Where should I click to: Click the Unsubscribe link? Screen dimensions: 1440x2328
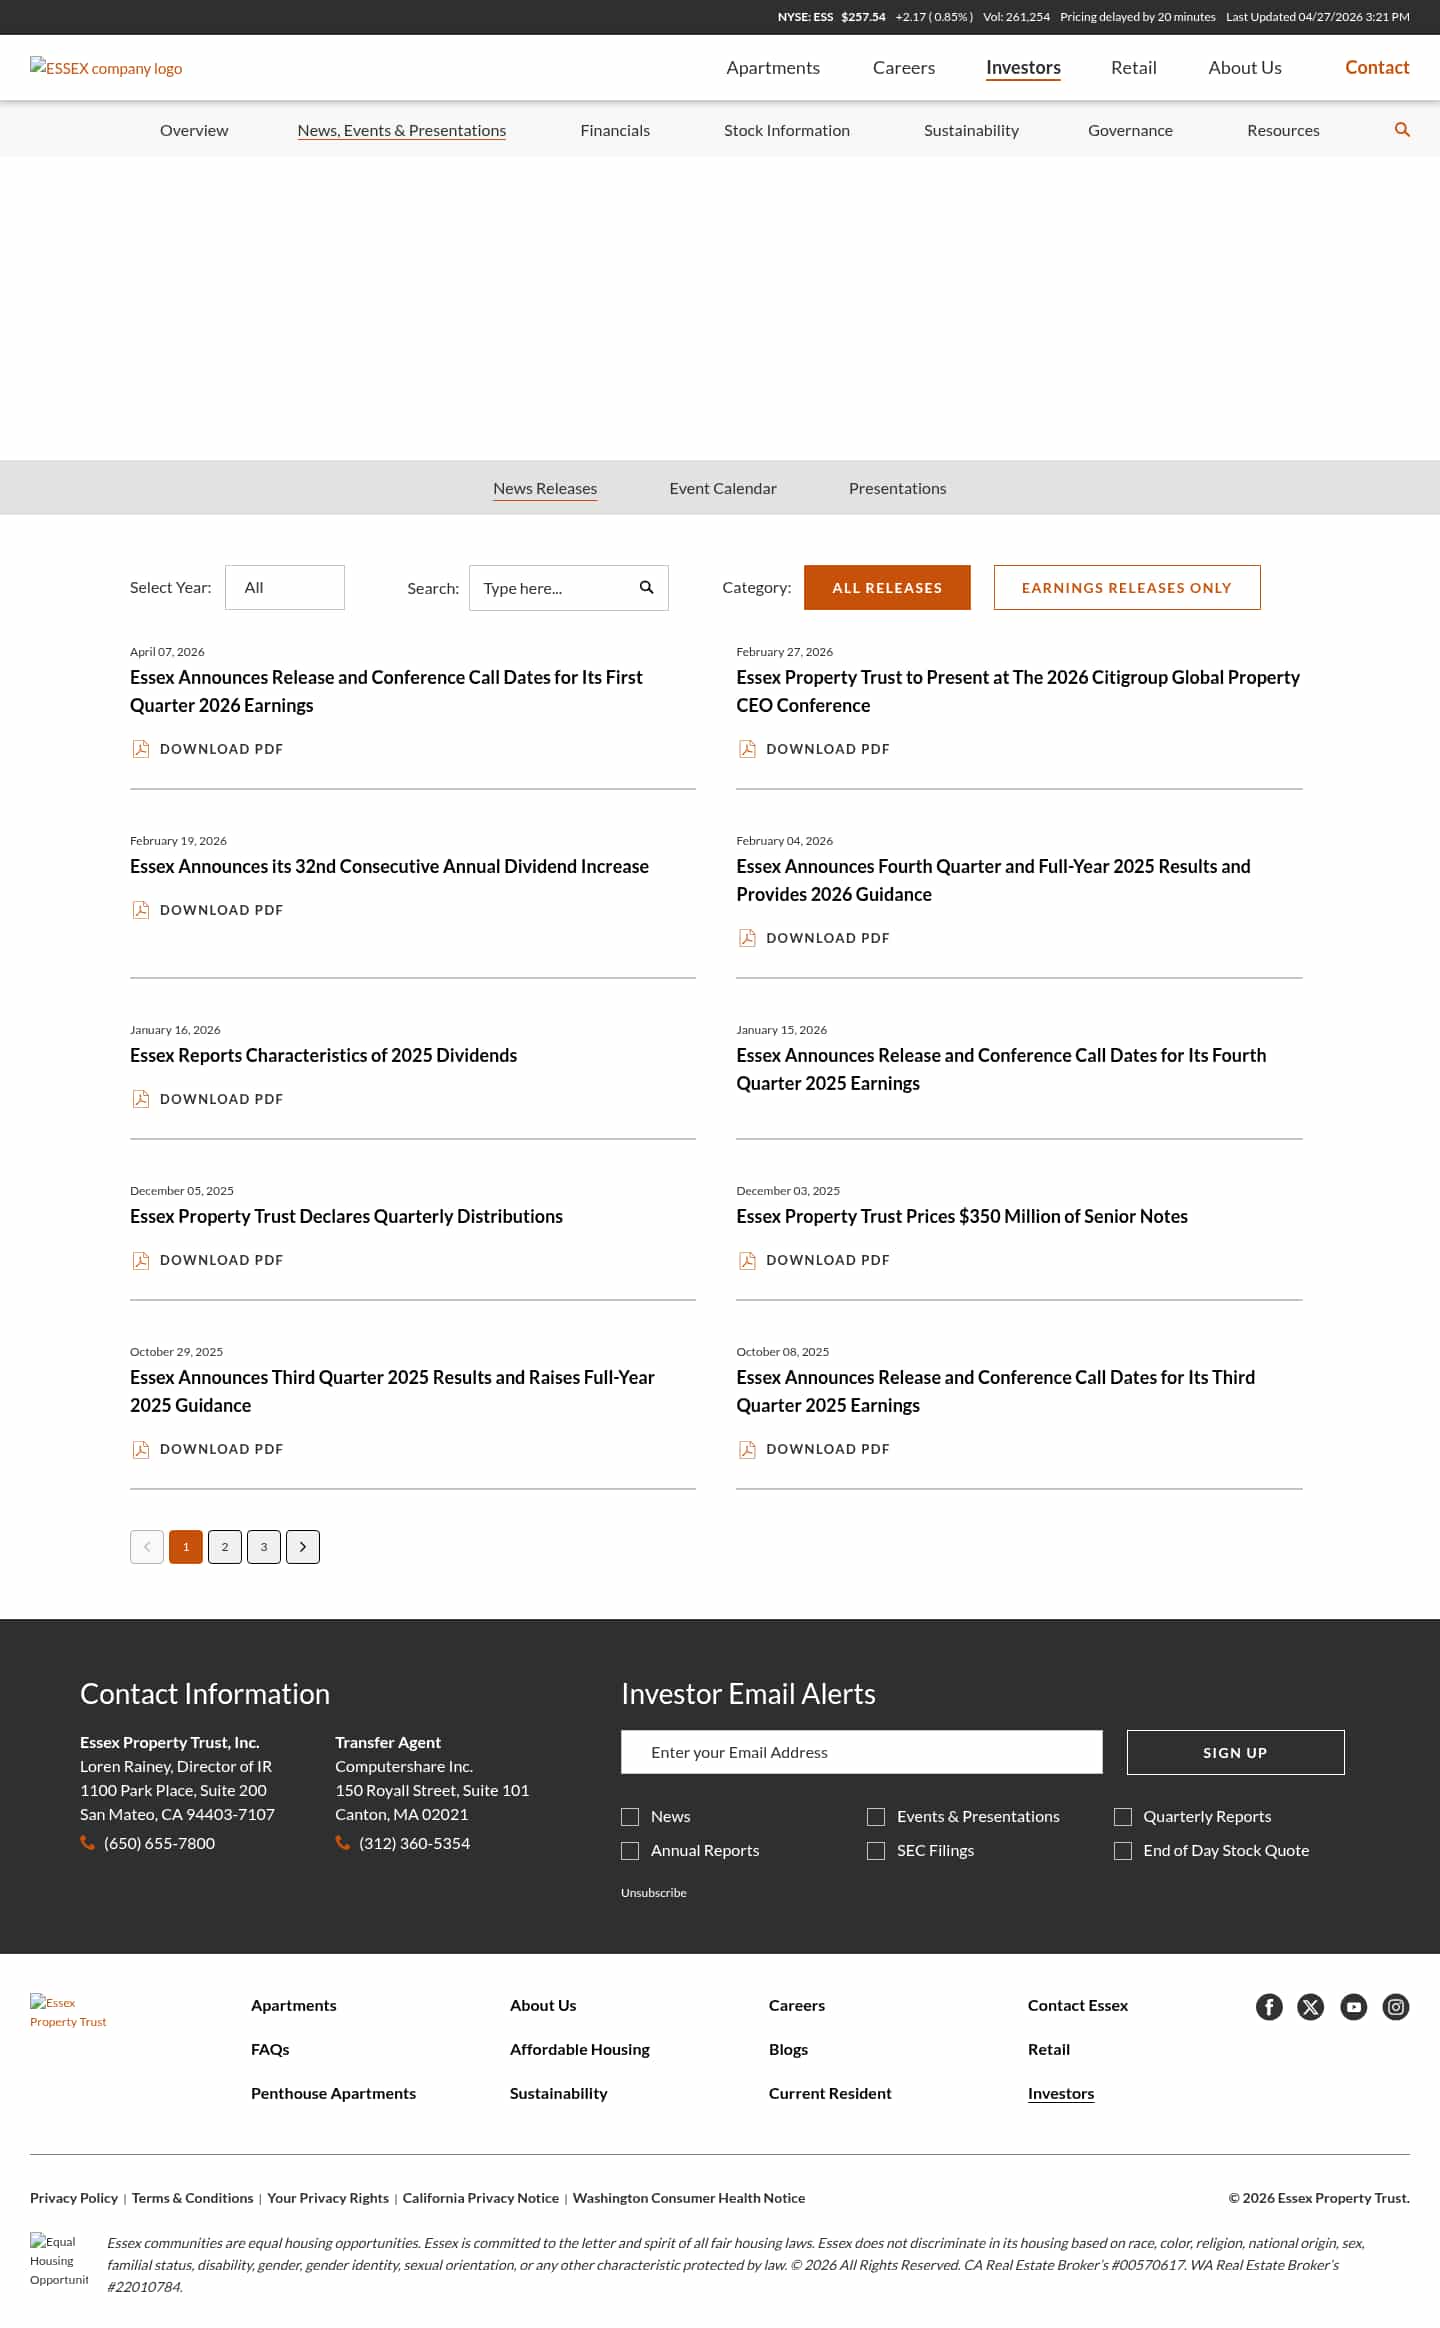[x=653, y=1893]
